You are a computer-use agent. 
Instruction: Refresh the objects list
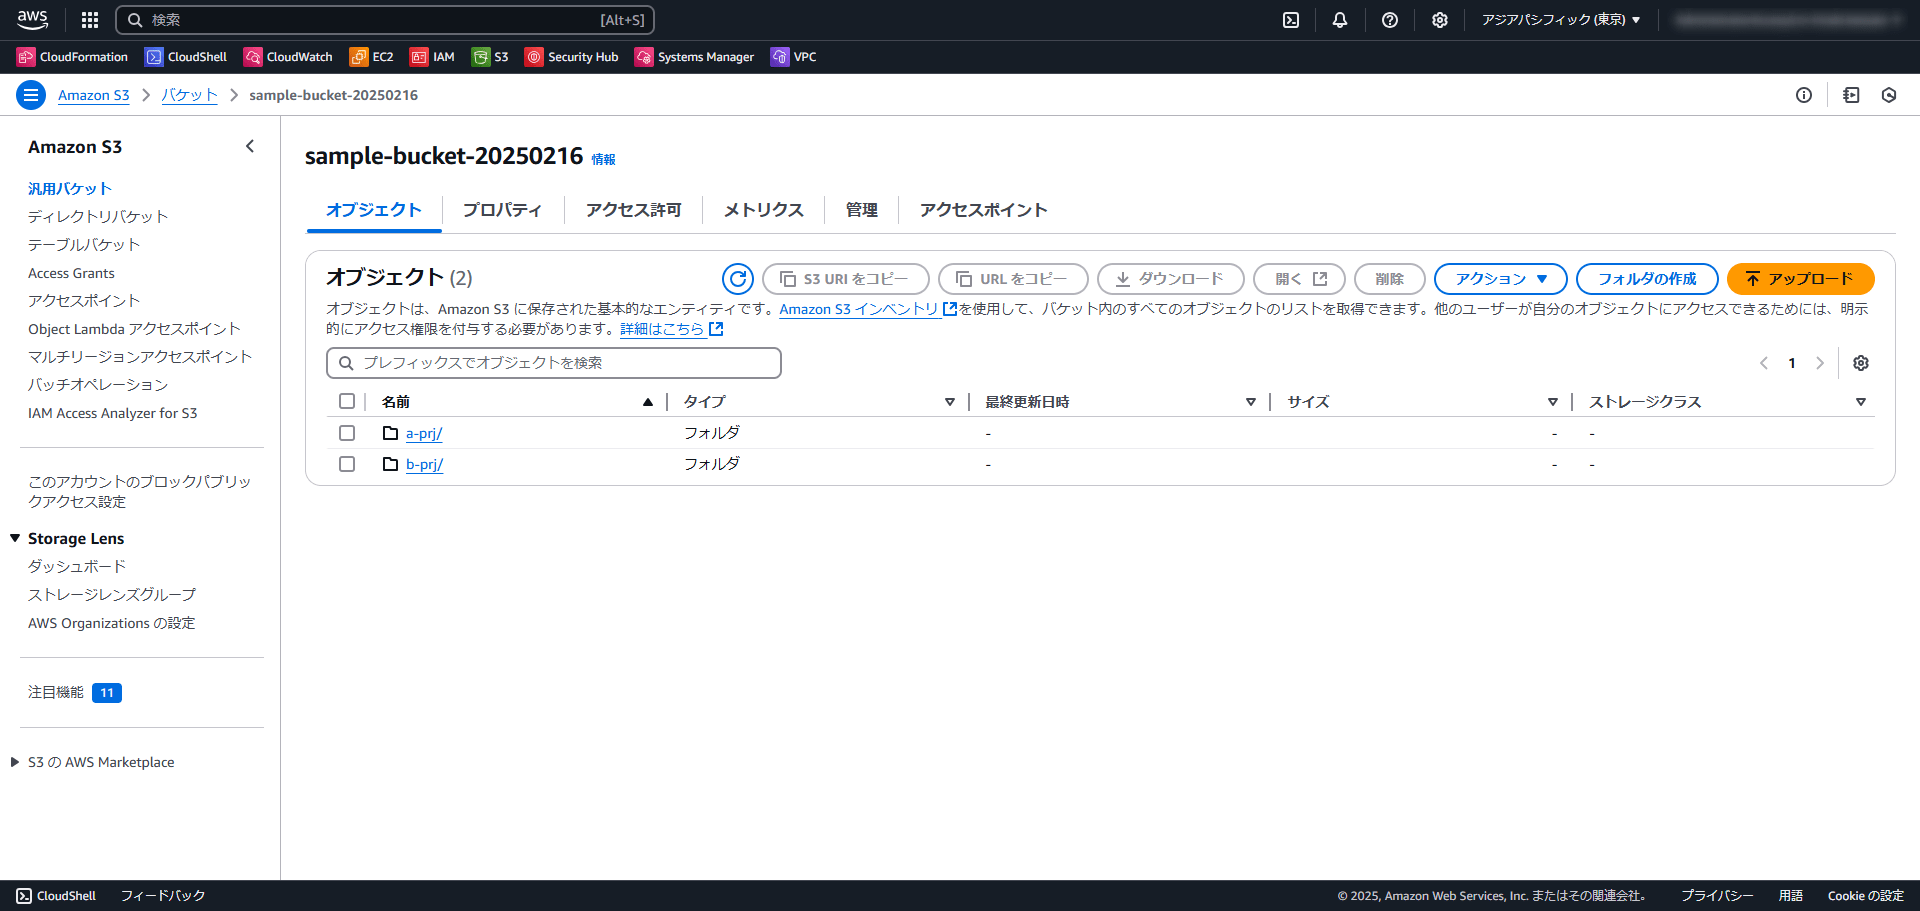[738, 279]
